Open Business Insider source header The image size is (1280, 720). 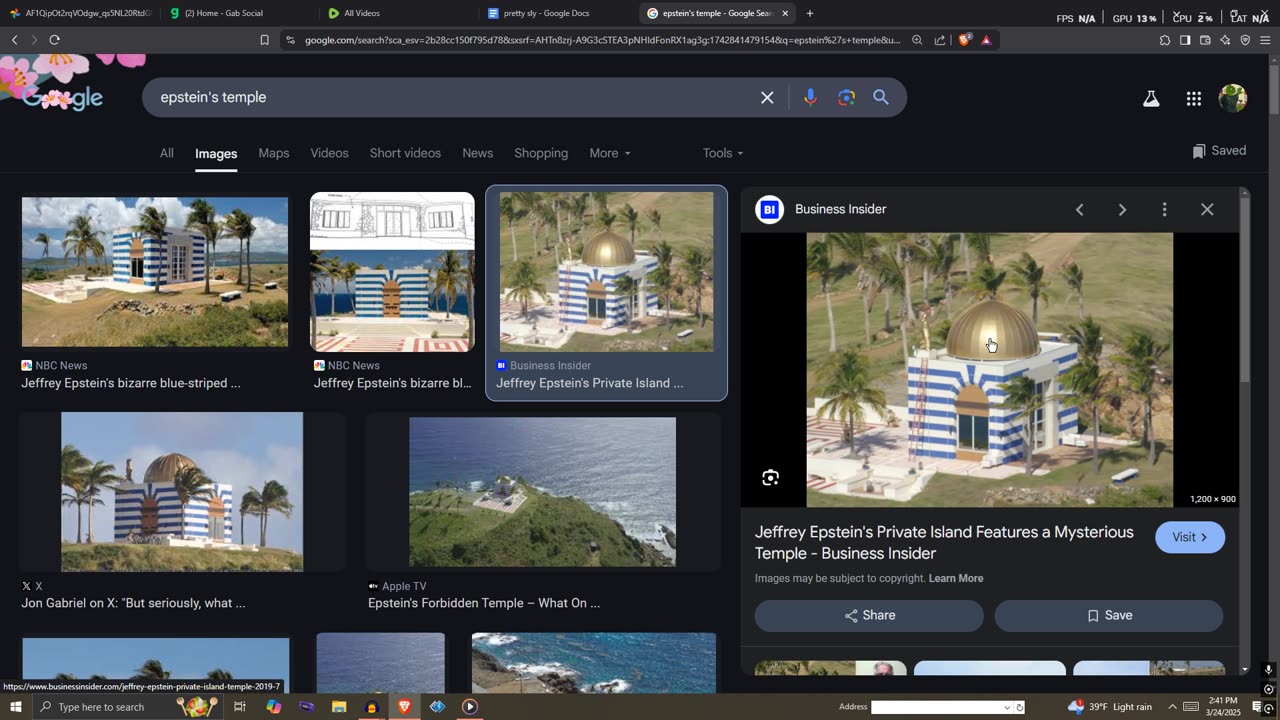point(822,209)
